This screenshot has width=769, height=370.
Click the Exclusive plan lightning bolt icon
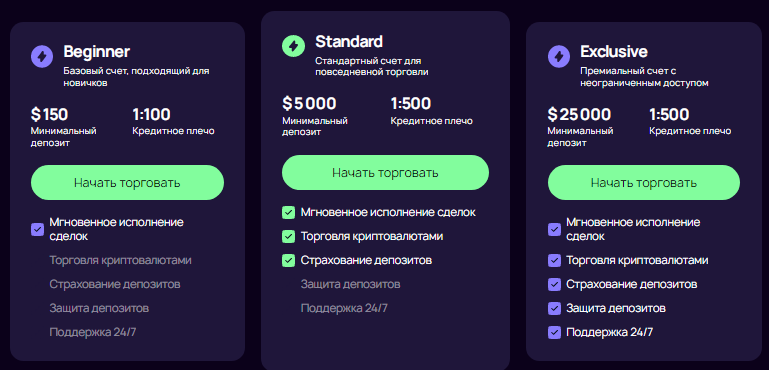tap(559, 56)
